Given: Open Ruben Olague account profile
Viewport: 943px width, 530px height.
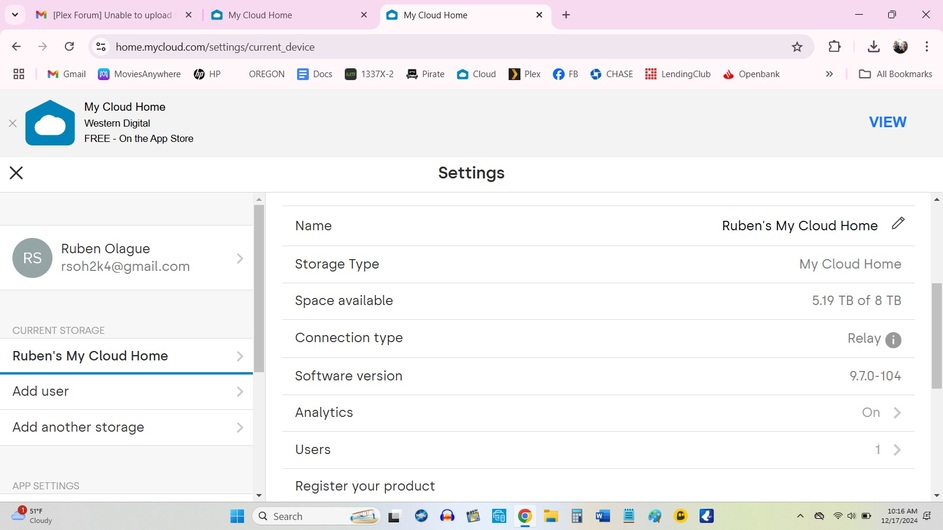Looking at the screenshot, I should [126, 258].
